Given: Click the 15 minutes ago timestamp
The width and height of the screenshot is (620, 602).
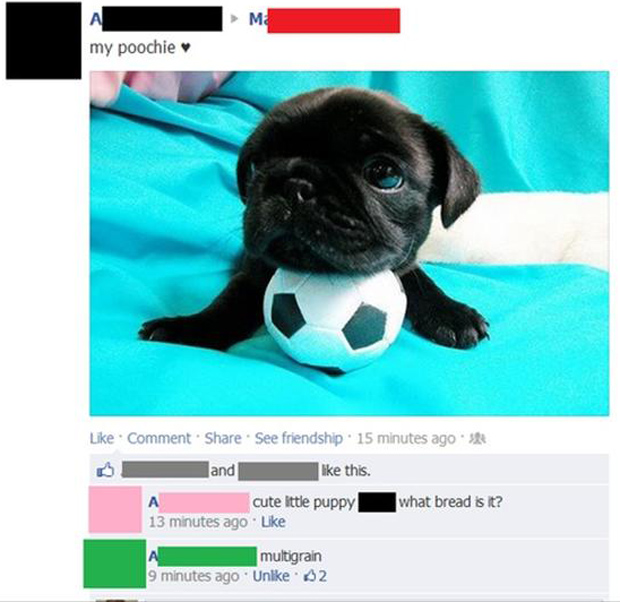Looking at the screenshot, I should 406,438.
